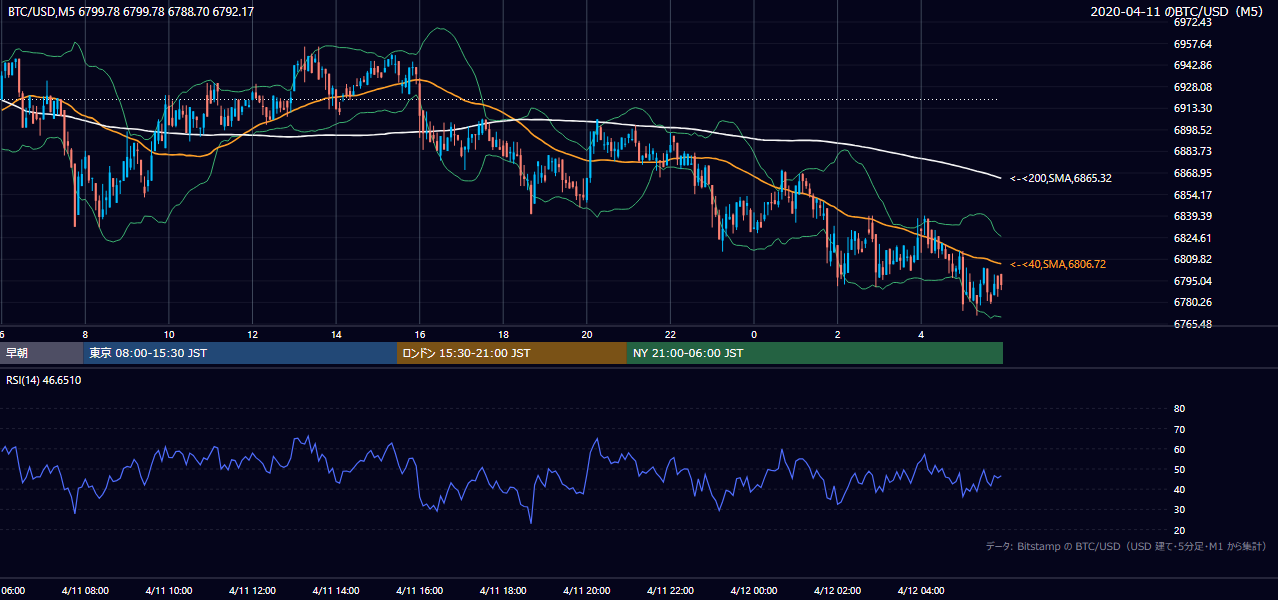Click the 4/12 00:00 date label
This screenshot has width=1278, height=600.
[754, 590]
